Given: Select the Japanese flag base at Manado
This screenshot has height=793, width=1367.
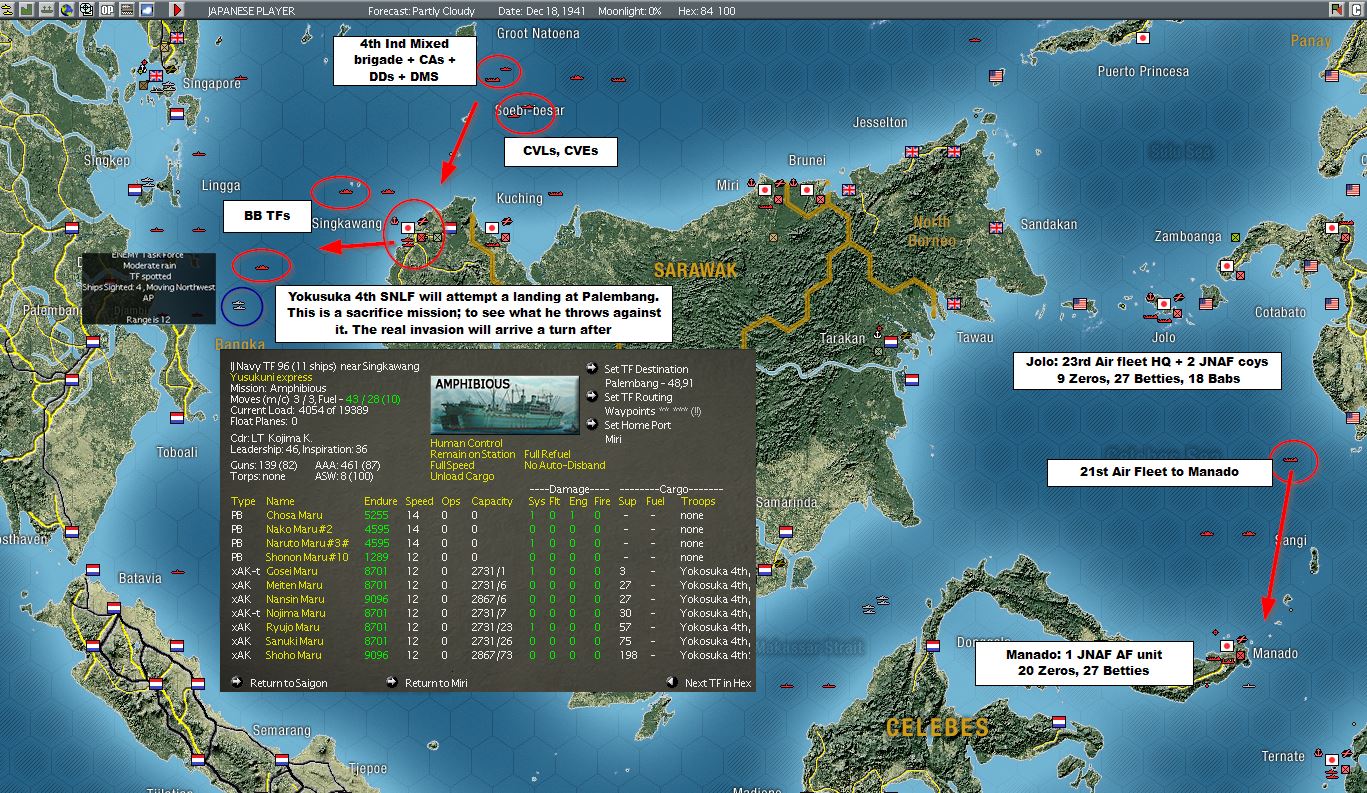Looking at the screenshot, I should pos(1228,648).
